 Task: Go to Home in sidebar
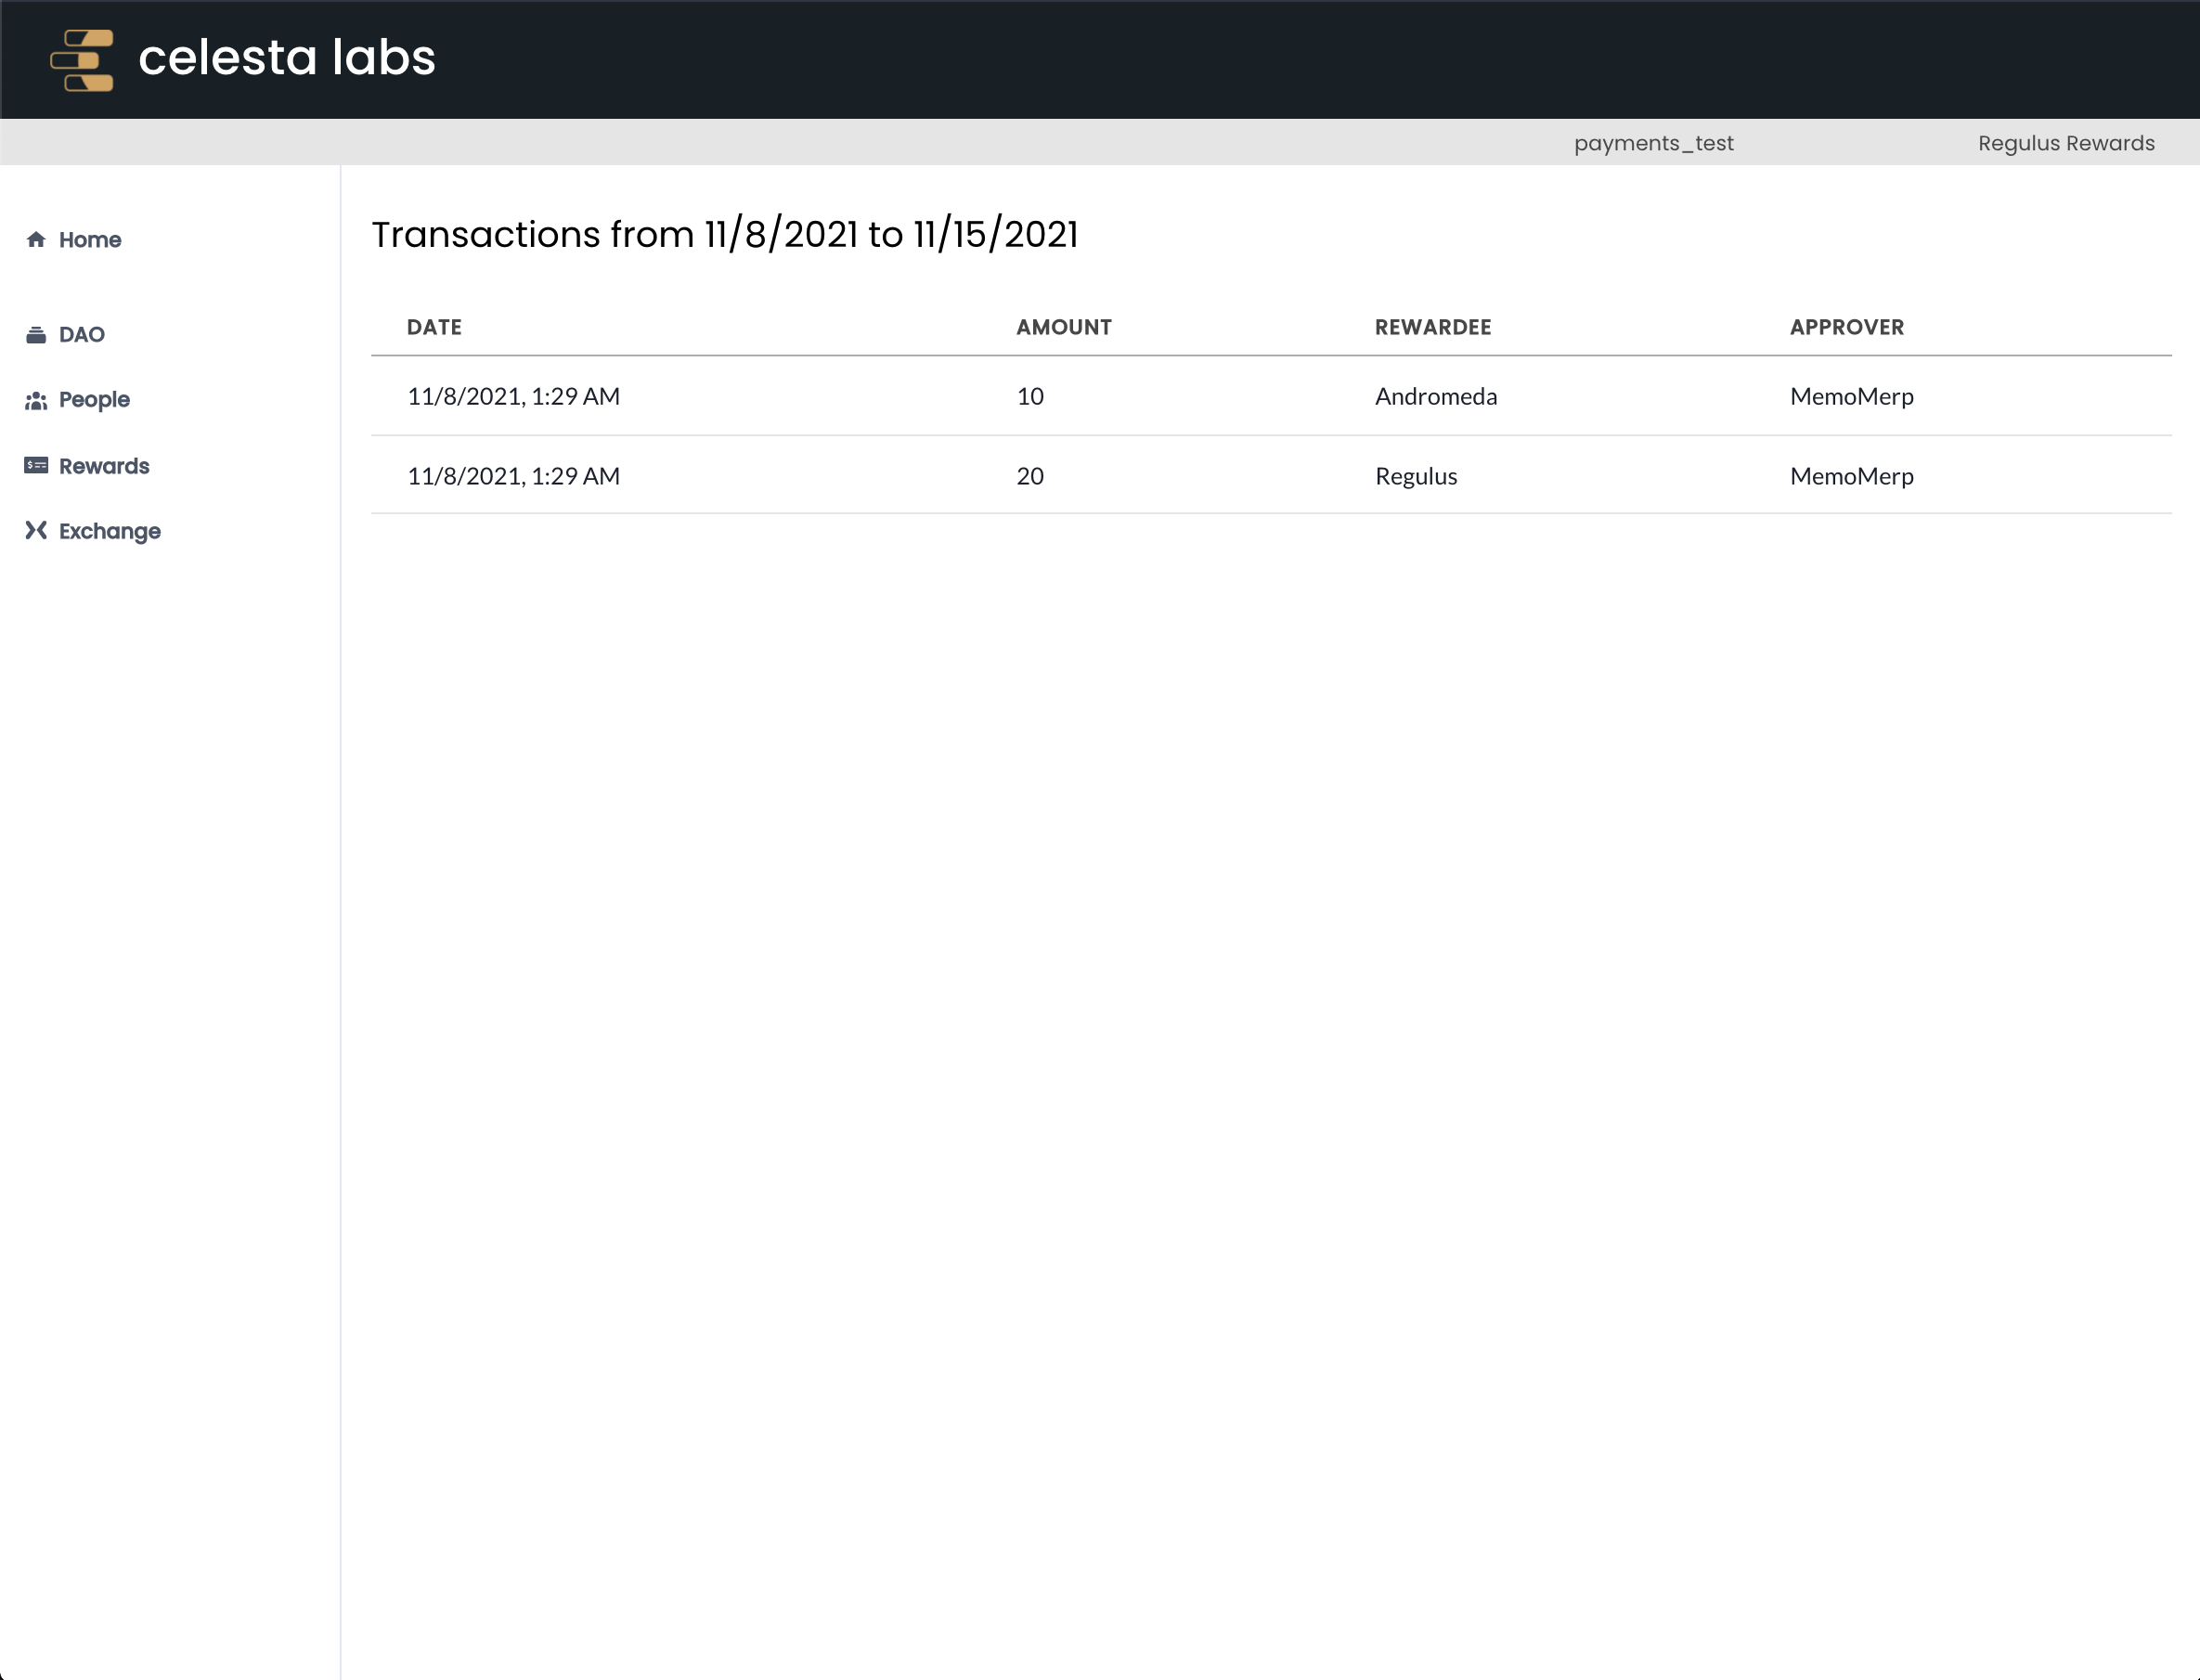(90, 240)
